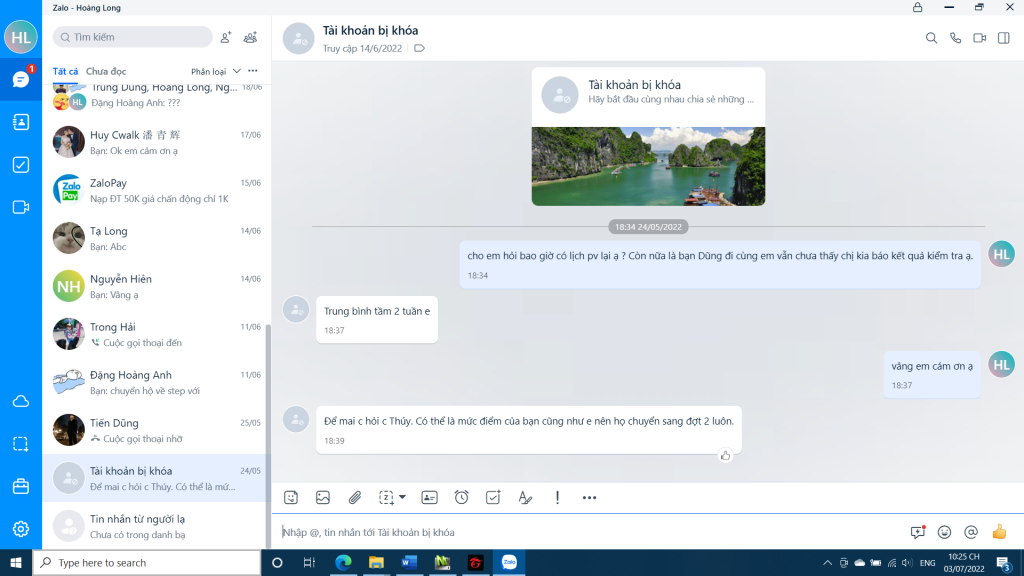Toggle priority message exclamation mark
The width and height of the screenshot is (1024, 576).
click(x=557, y=497)
